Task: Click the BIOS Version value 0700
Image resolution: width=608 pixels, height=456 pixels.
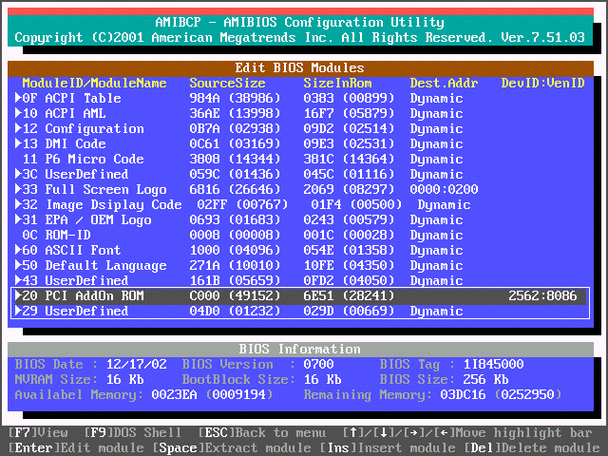Action: click(319, 364)
